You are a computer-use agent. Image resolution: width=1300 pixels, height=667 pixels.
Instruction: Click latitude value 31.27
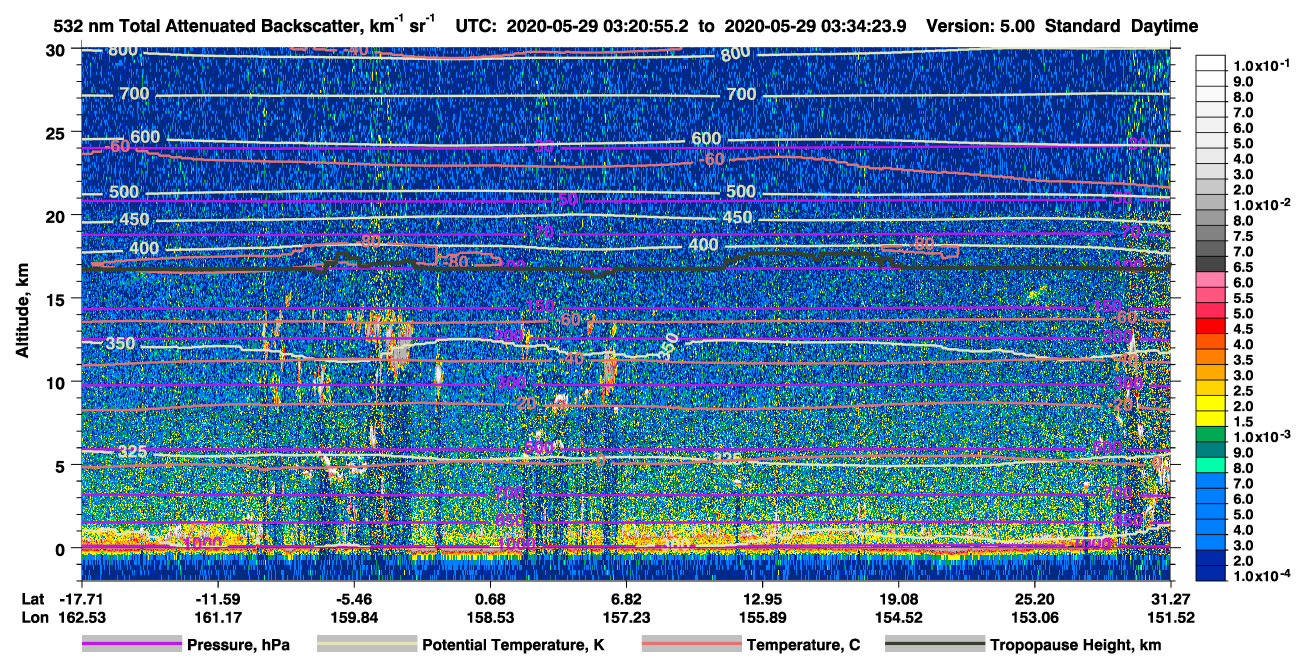pyautogui.click(x=1170, y=598)
